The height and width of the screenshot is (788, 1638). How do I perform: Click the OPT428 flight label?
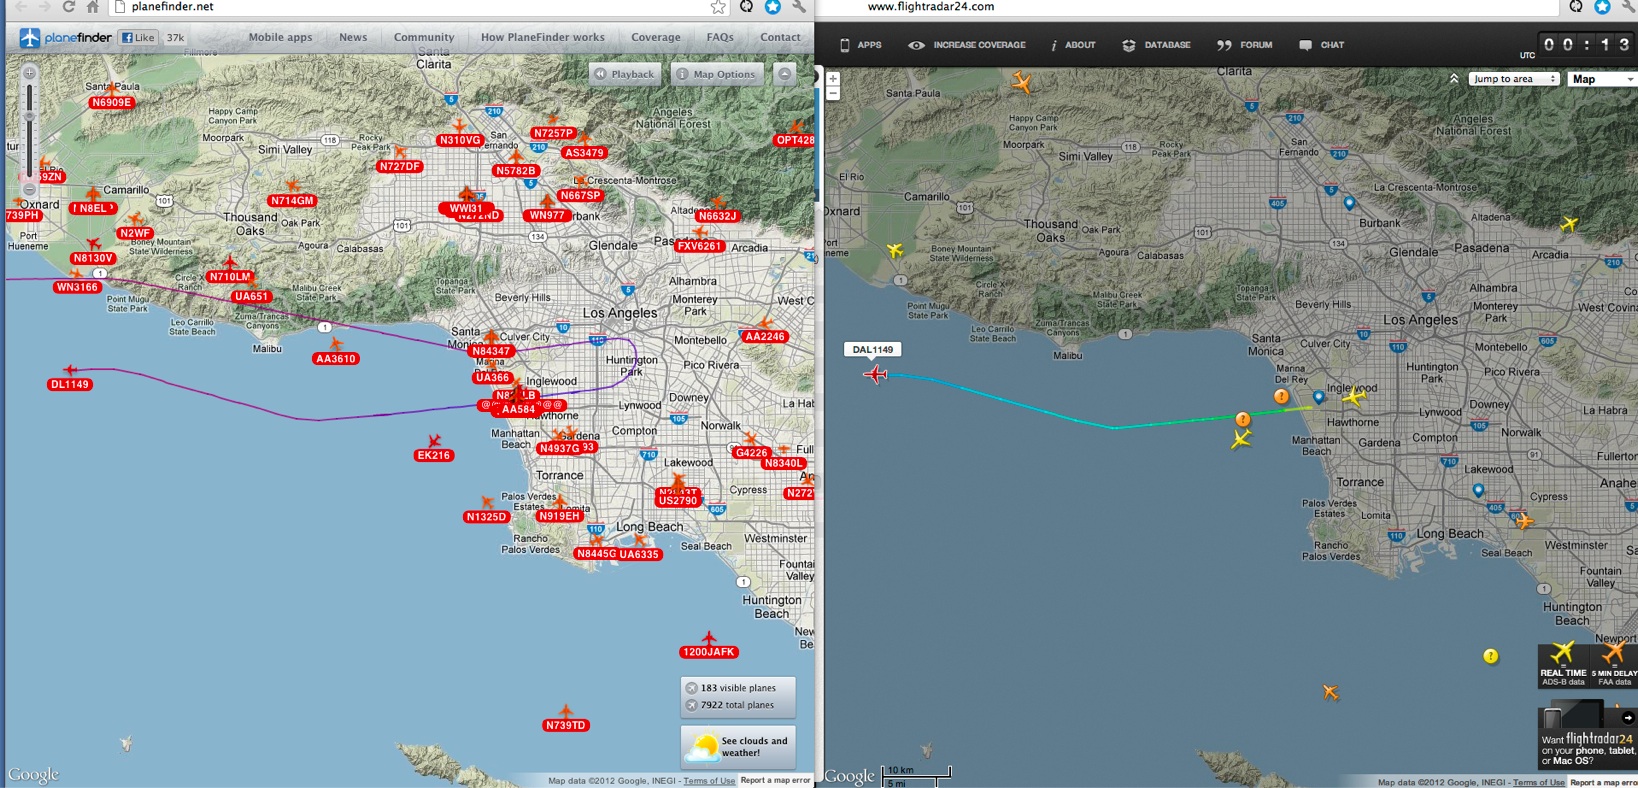[794, 140]
